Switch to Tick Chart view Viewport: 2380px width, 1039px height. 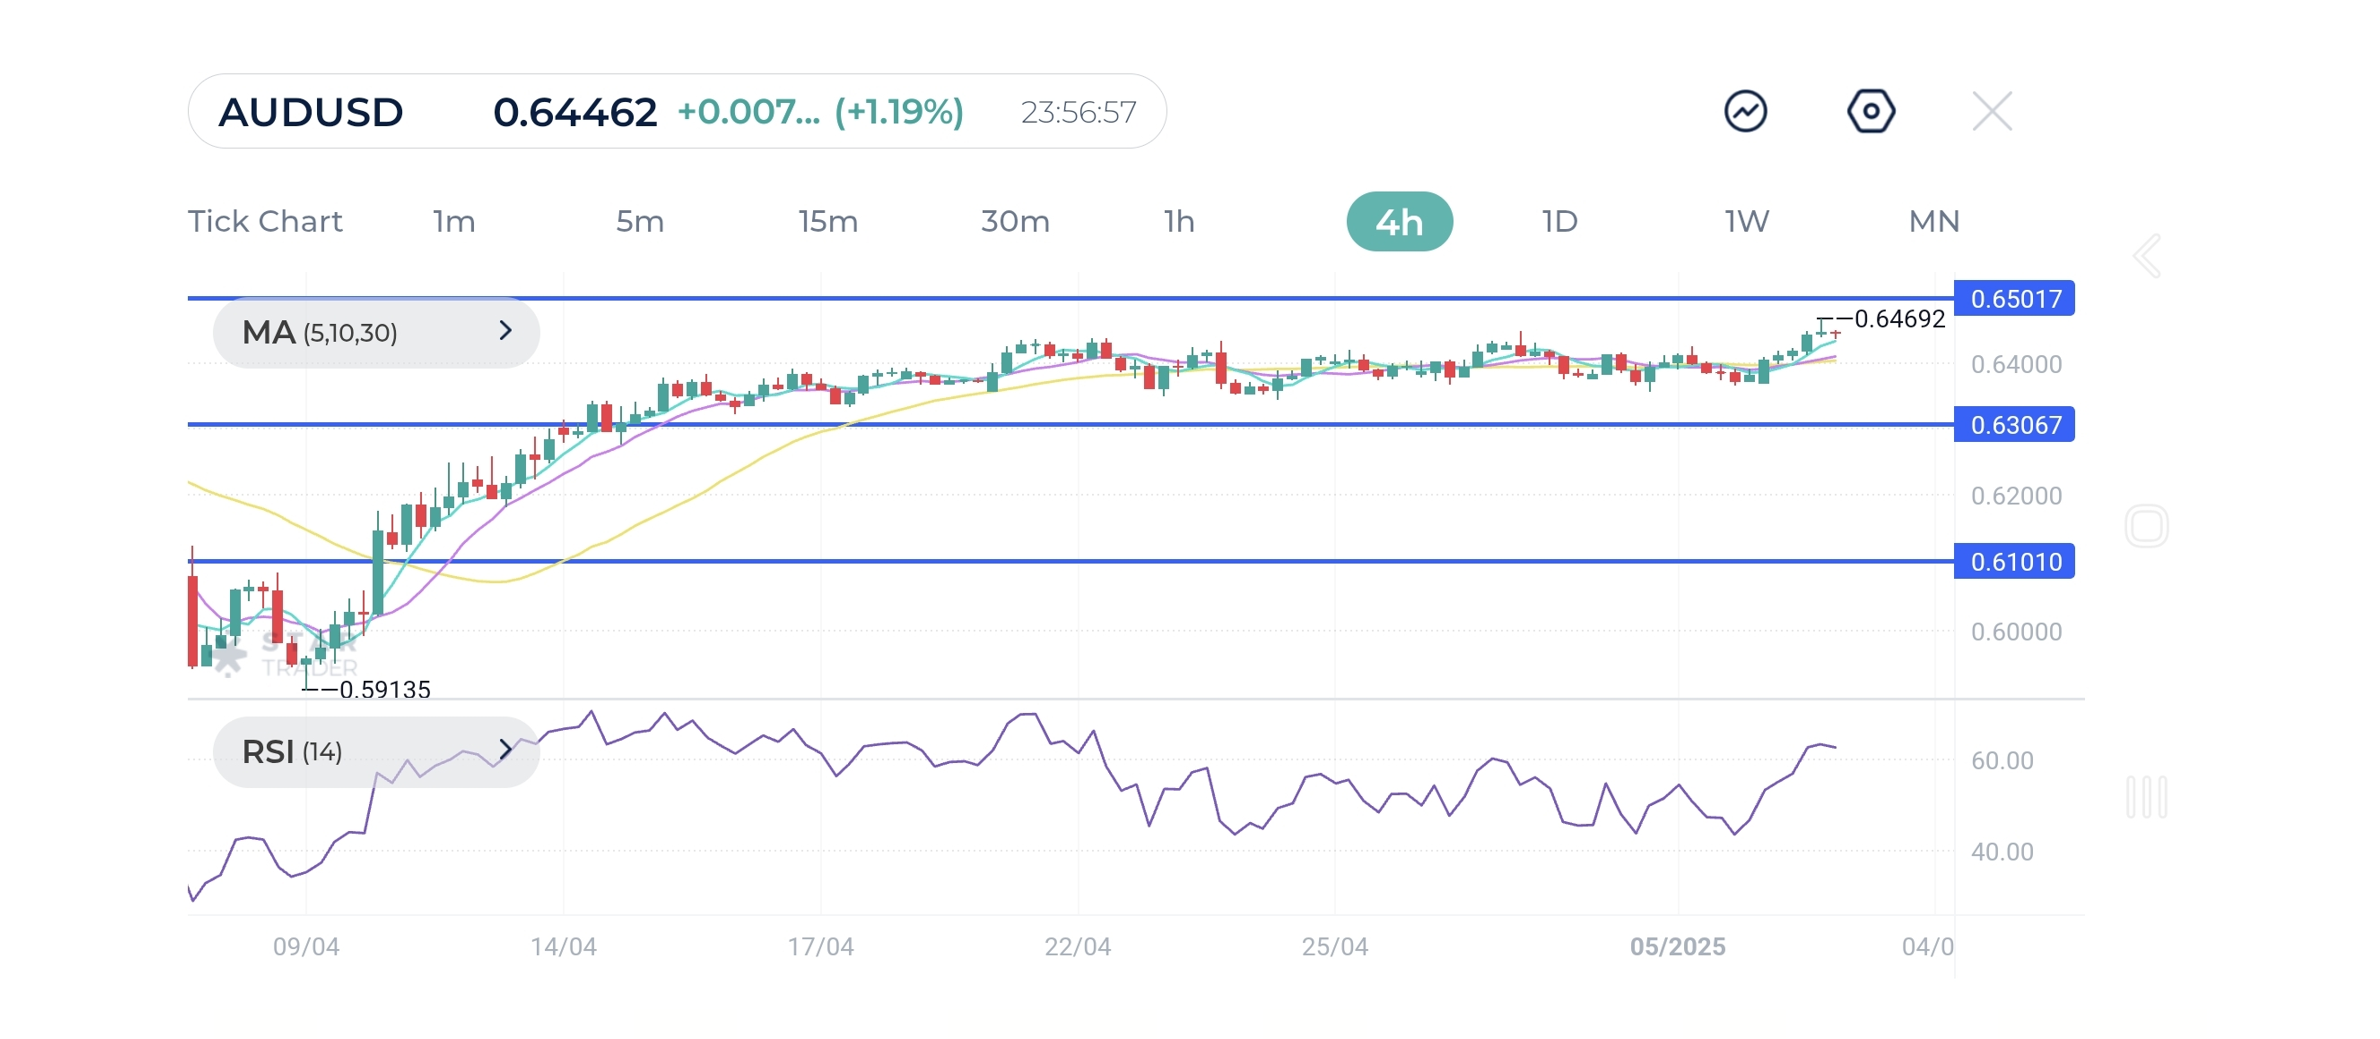265,221
